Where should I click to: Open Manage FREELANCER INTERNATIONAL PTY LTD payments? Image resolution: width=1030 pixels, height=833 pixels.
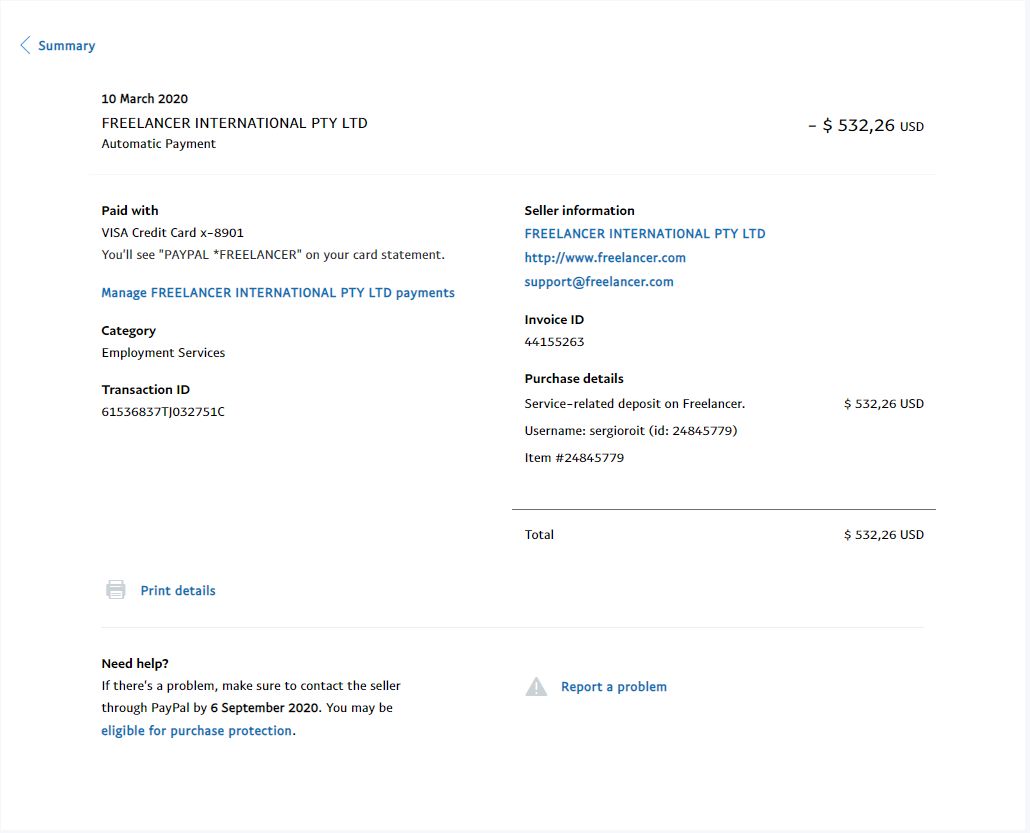[x=278, y=293]
